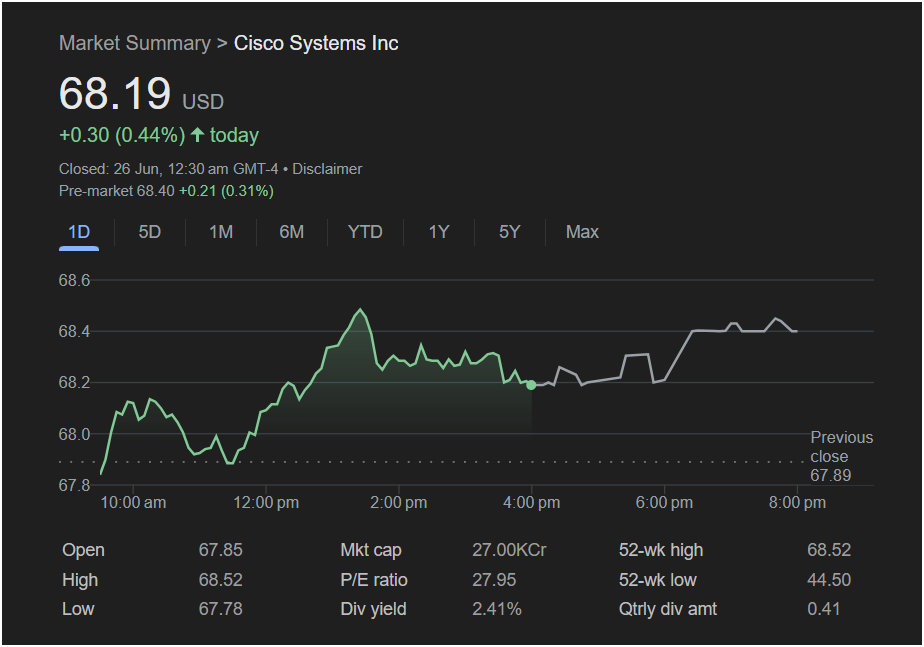The width and height of the screenshot is (924, 647).
Task: Click the 52-wk low value 44.50
Action: [829, 580]
